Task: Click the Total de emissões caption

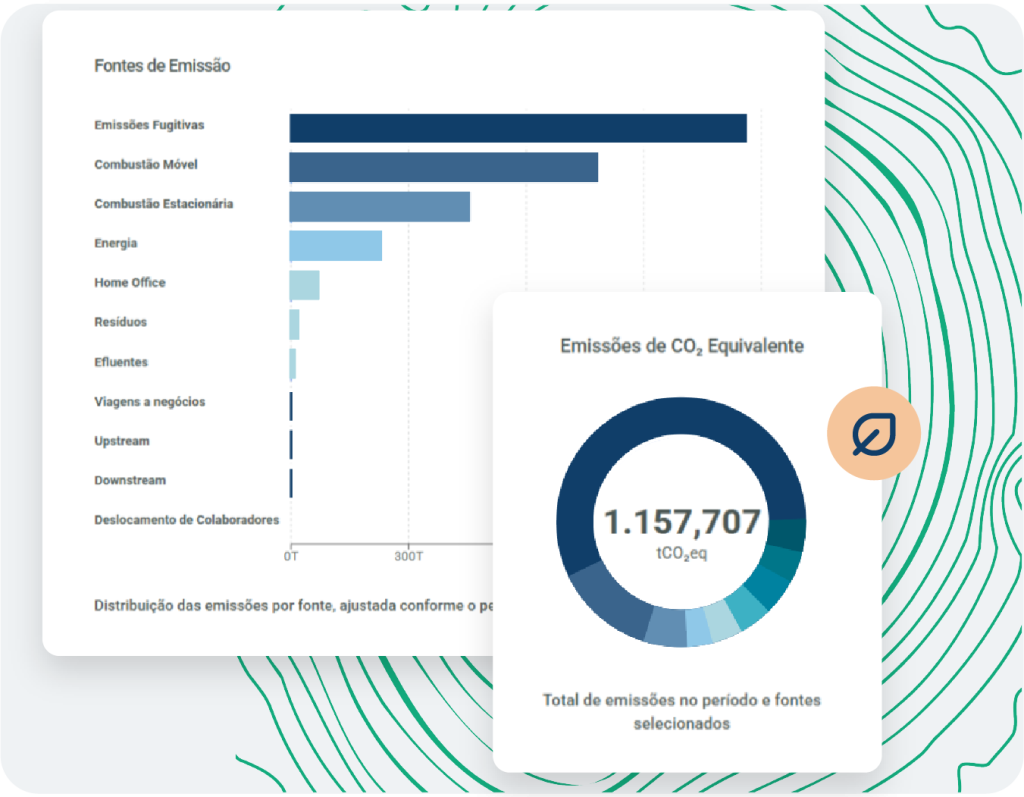Action: (682, 711)
